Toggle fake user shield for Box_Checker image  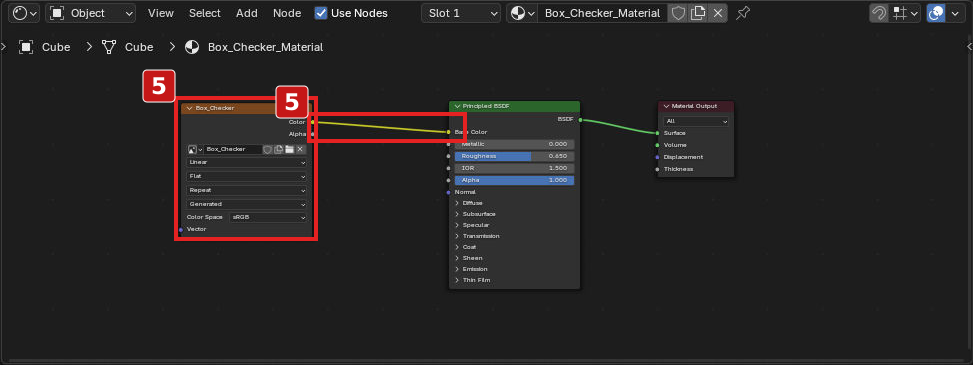[268, 150]
